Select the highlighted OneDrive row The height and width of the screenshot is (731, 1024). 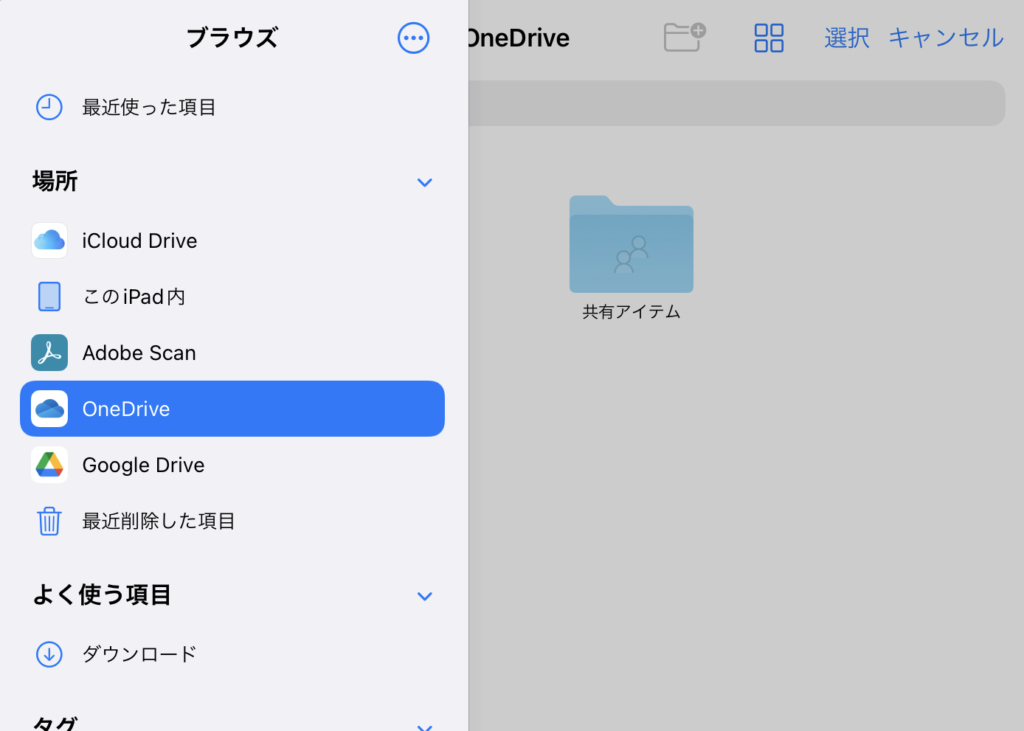point(232,409)
